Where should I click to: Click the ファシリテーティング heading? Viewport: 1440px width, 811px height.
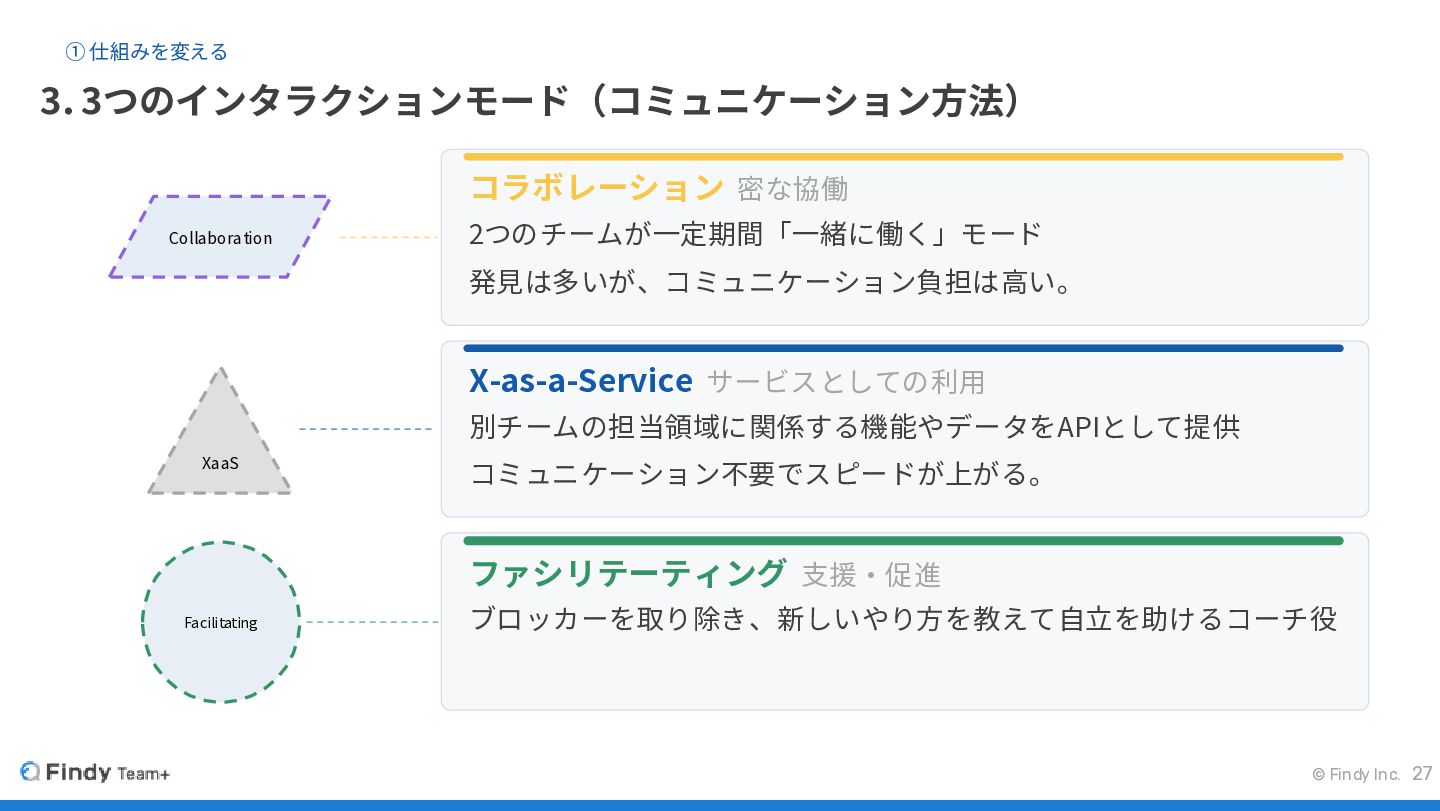coord(628,573)
